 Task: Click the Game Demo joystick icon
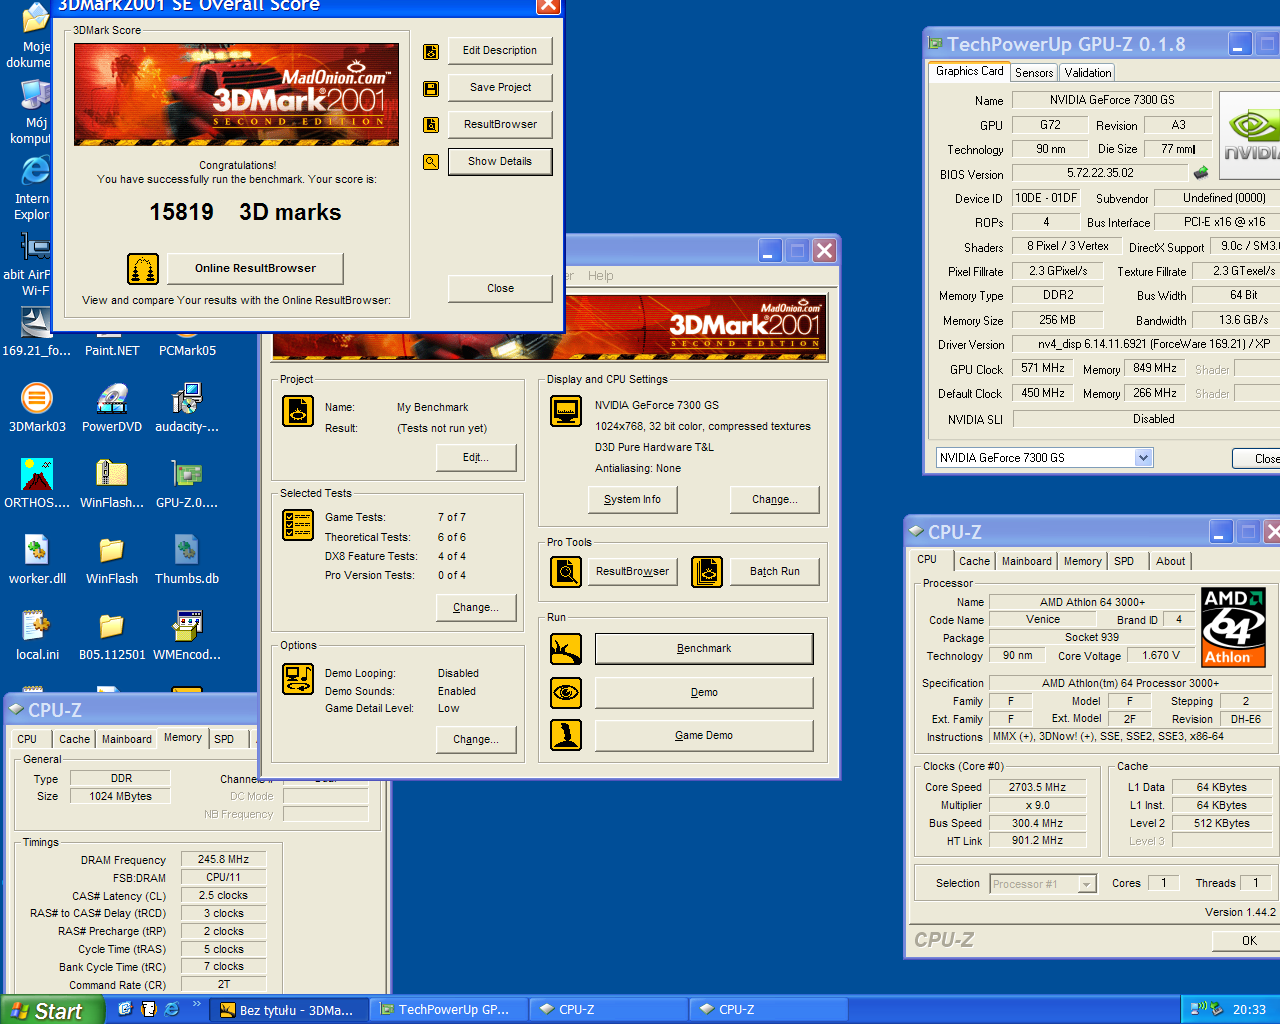pyautogui.click(x=566, y=735)
